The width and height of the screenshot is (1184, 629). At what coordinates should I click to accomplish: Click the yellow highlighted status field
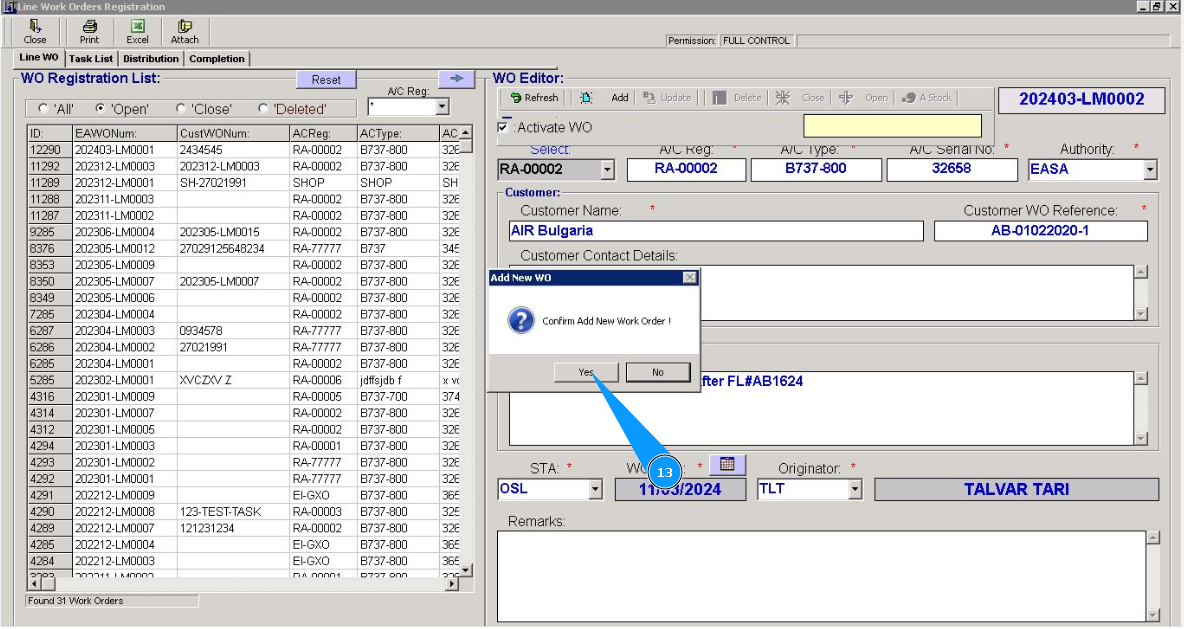(x=892, y=126)
